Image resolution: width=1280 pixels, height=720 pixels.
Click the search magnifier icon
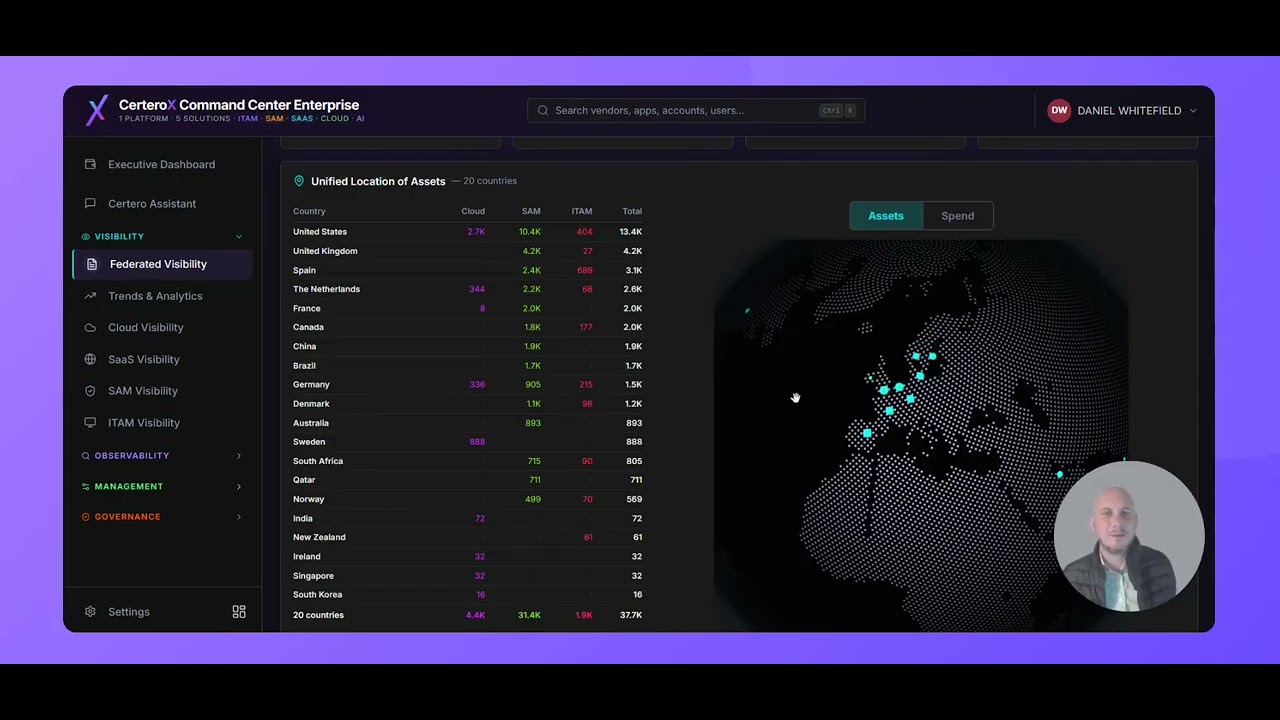(543, 110)
